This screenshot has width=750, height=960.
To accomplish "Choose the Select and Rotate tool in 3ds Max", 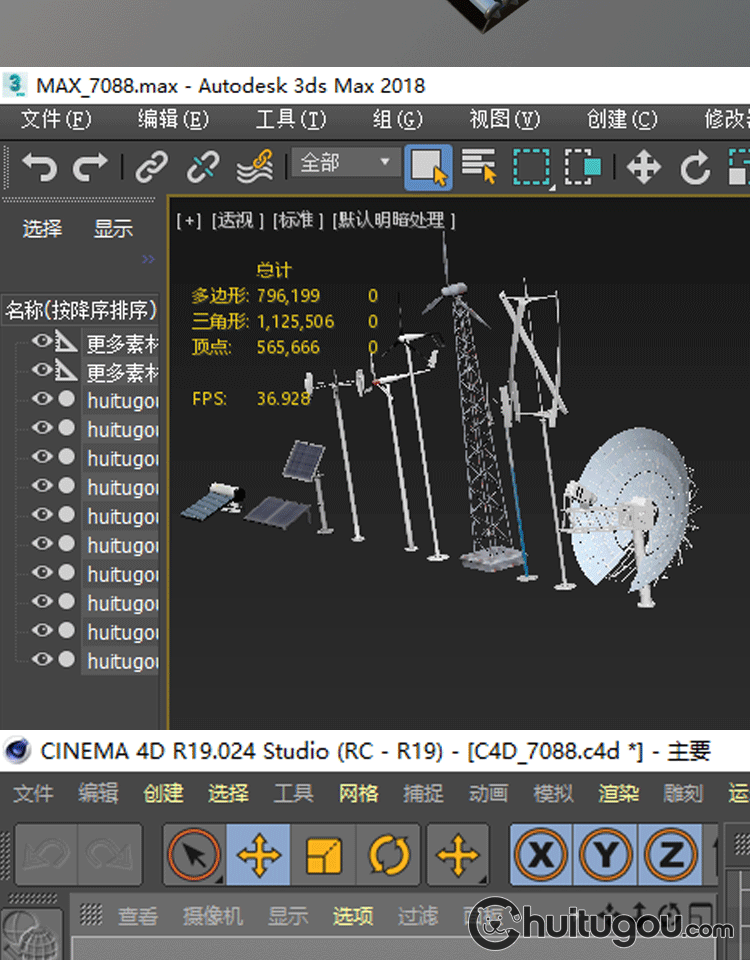I will [x=695, y=166].
